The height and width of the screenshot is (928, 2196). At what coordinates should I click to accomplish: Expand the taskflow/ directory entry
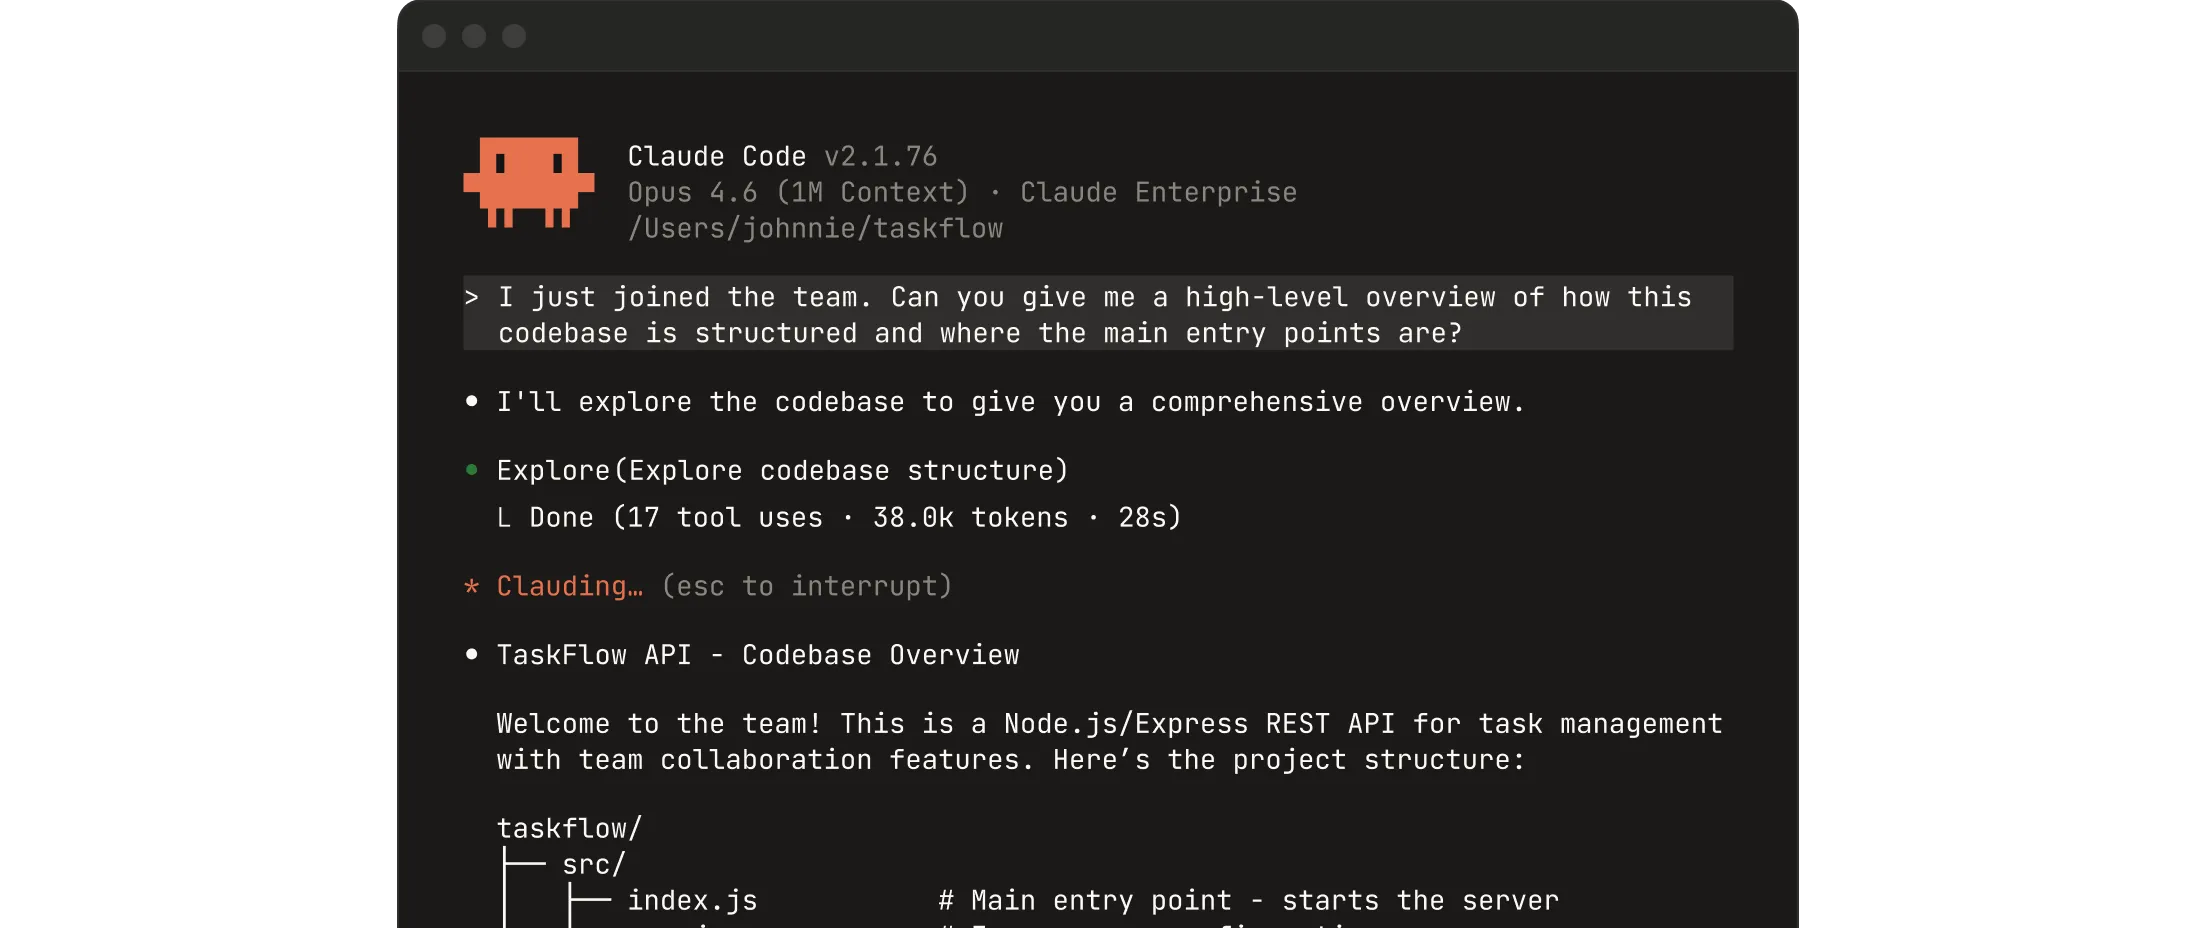569,827
